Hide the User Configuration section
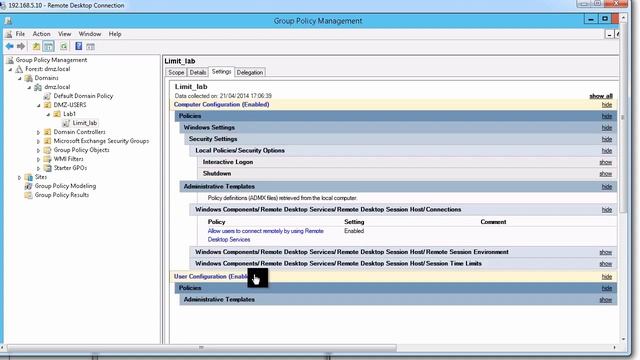This screenshot has width=640, height=360. tap(607, 277)
